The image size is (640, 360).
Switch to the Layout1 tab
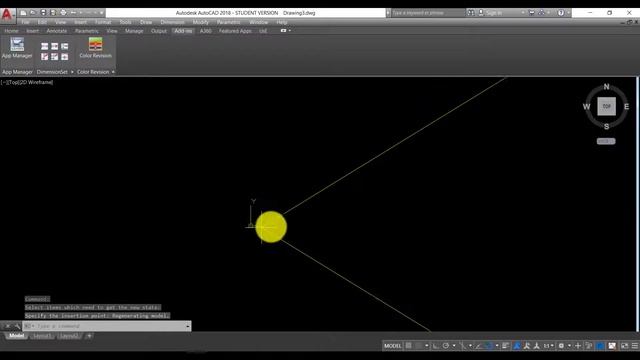pos(42,336)
